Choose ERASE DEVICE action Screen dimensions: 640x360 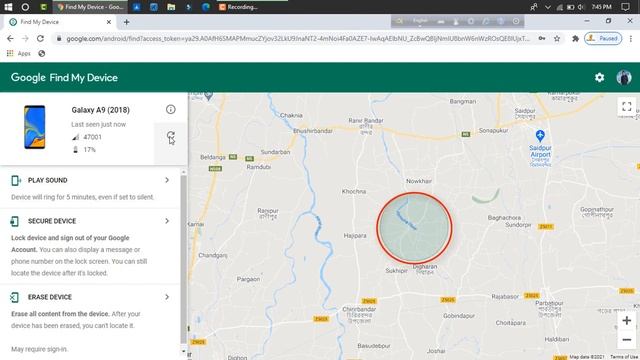[x=50, y=297]
